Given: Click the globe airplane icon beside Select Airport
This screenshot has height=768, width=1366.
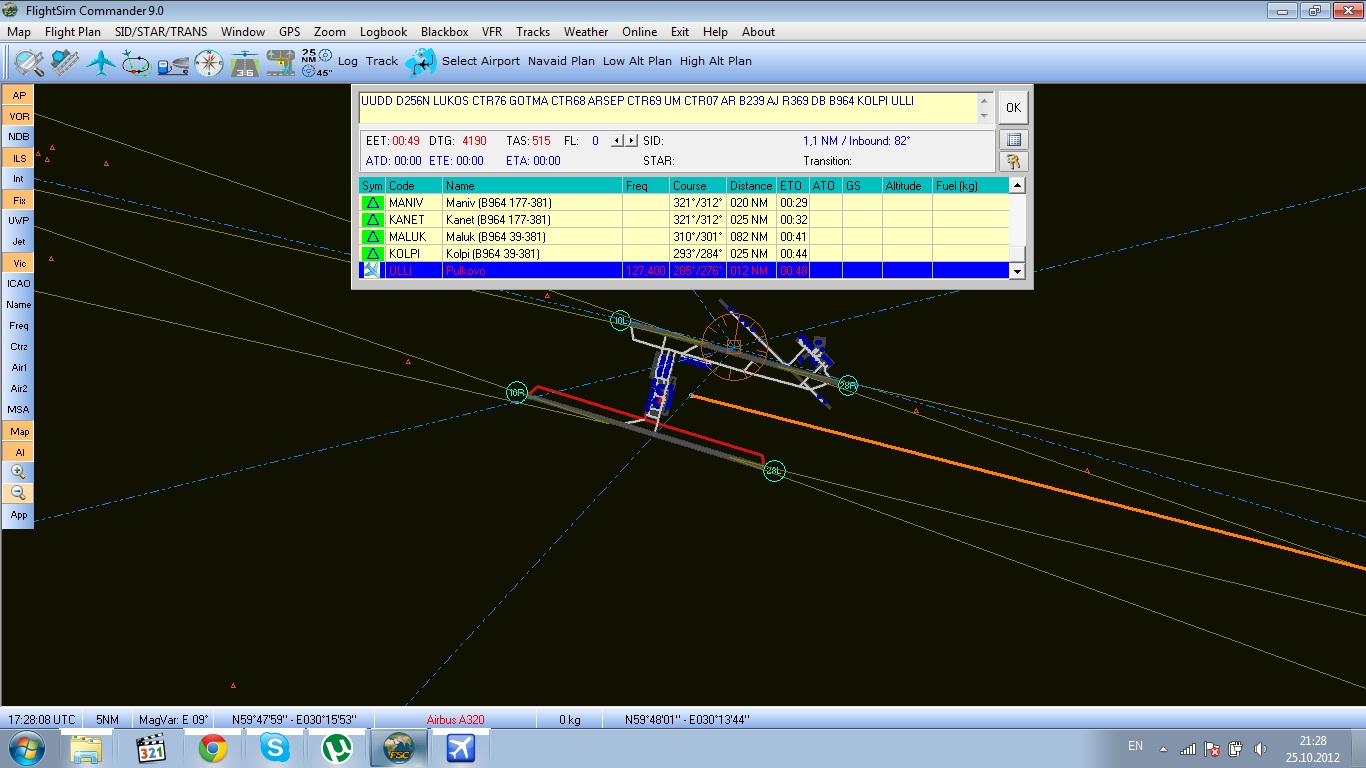Looking at the screenshot, I should point(421,62).
